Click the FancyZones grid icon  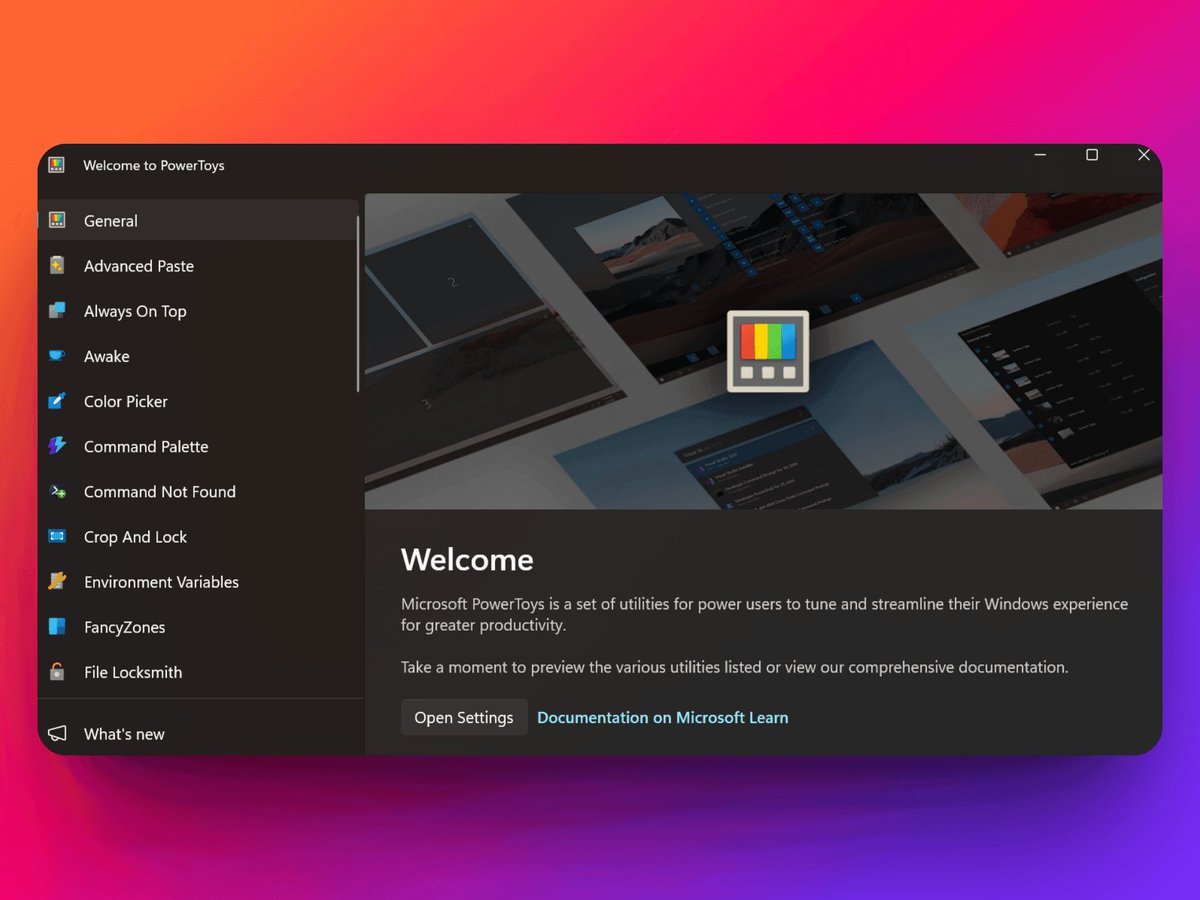click(x=57, y=627)
